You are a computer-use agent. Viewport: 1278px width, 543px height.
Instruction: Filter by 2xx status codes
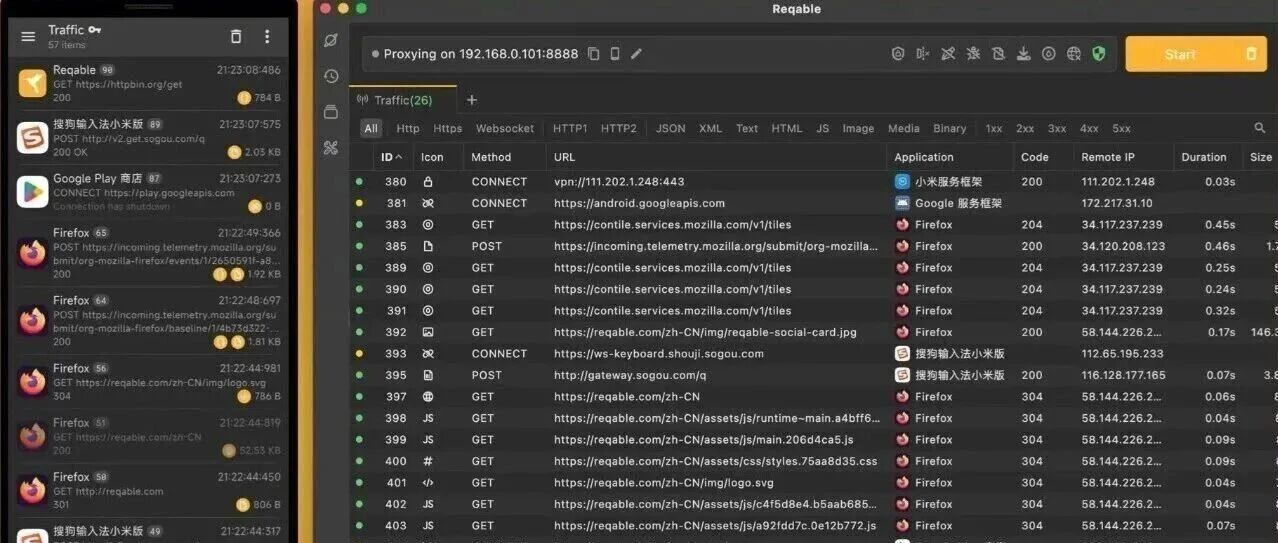click(x=1025, y=128)
